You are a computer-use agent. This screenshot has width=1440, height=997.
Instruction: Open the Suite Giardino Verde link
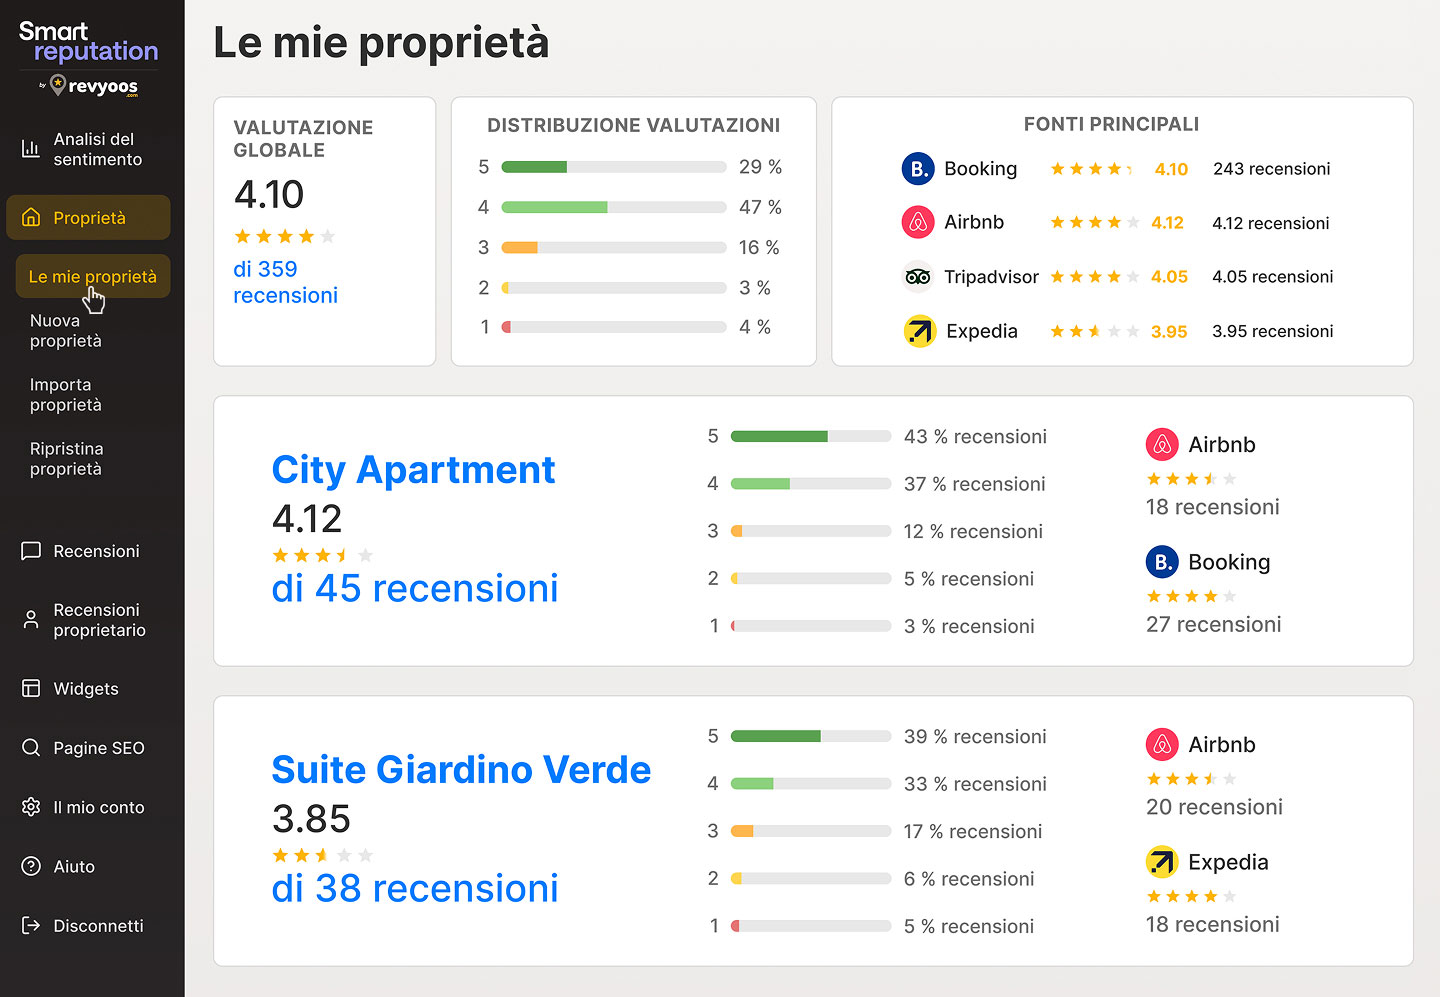click(x=461, y=770)
